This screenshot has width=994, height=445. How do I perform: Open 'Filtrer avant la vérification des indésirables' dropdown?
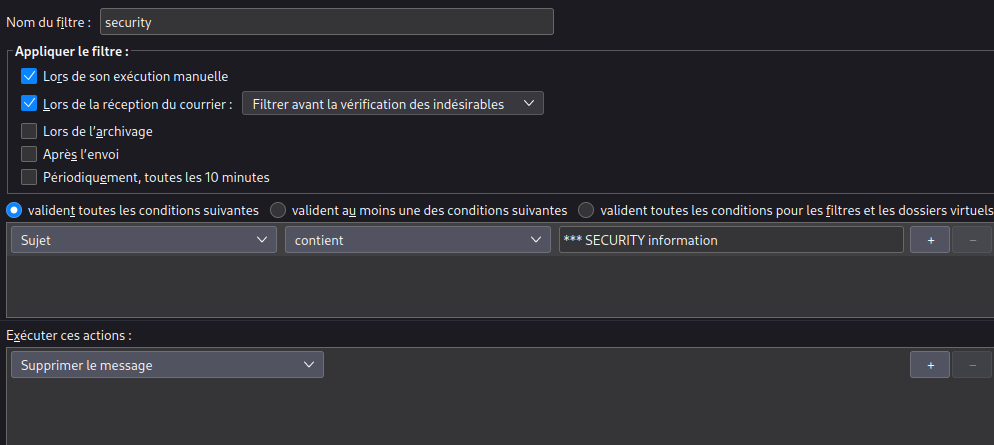(x=393, y=103)
